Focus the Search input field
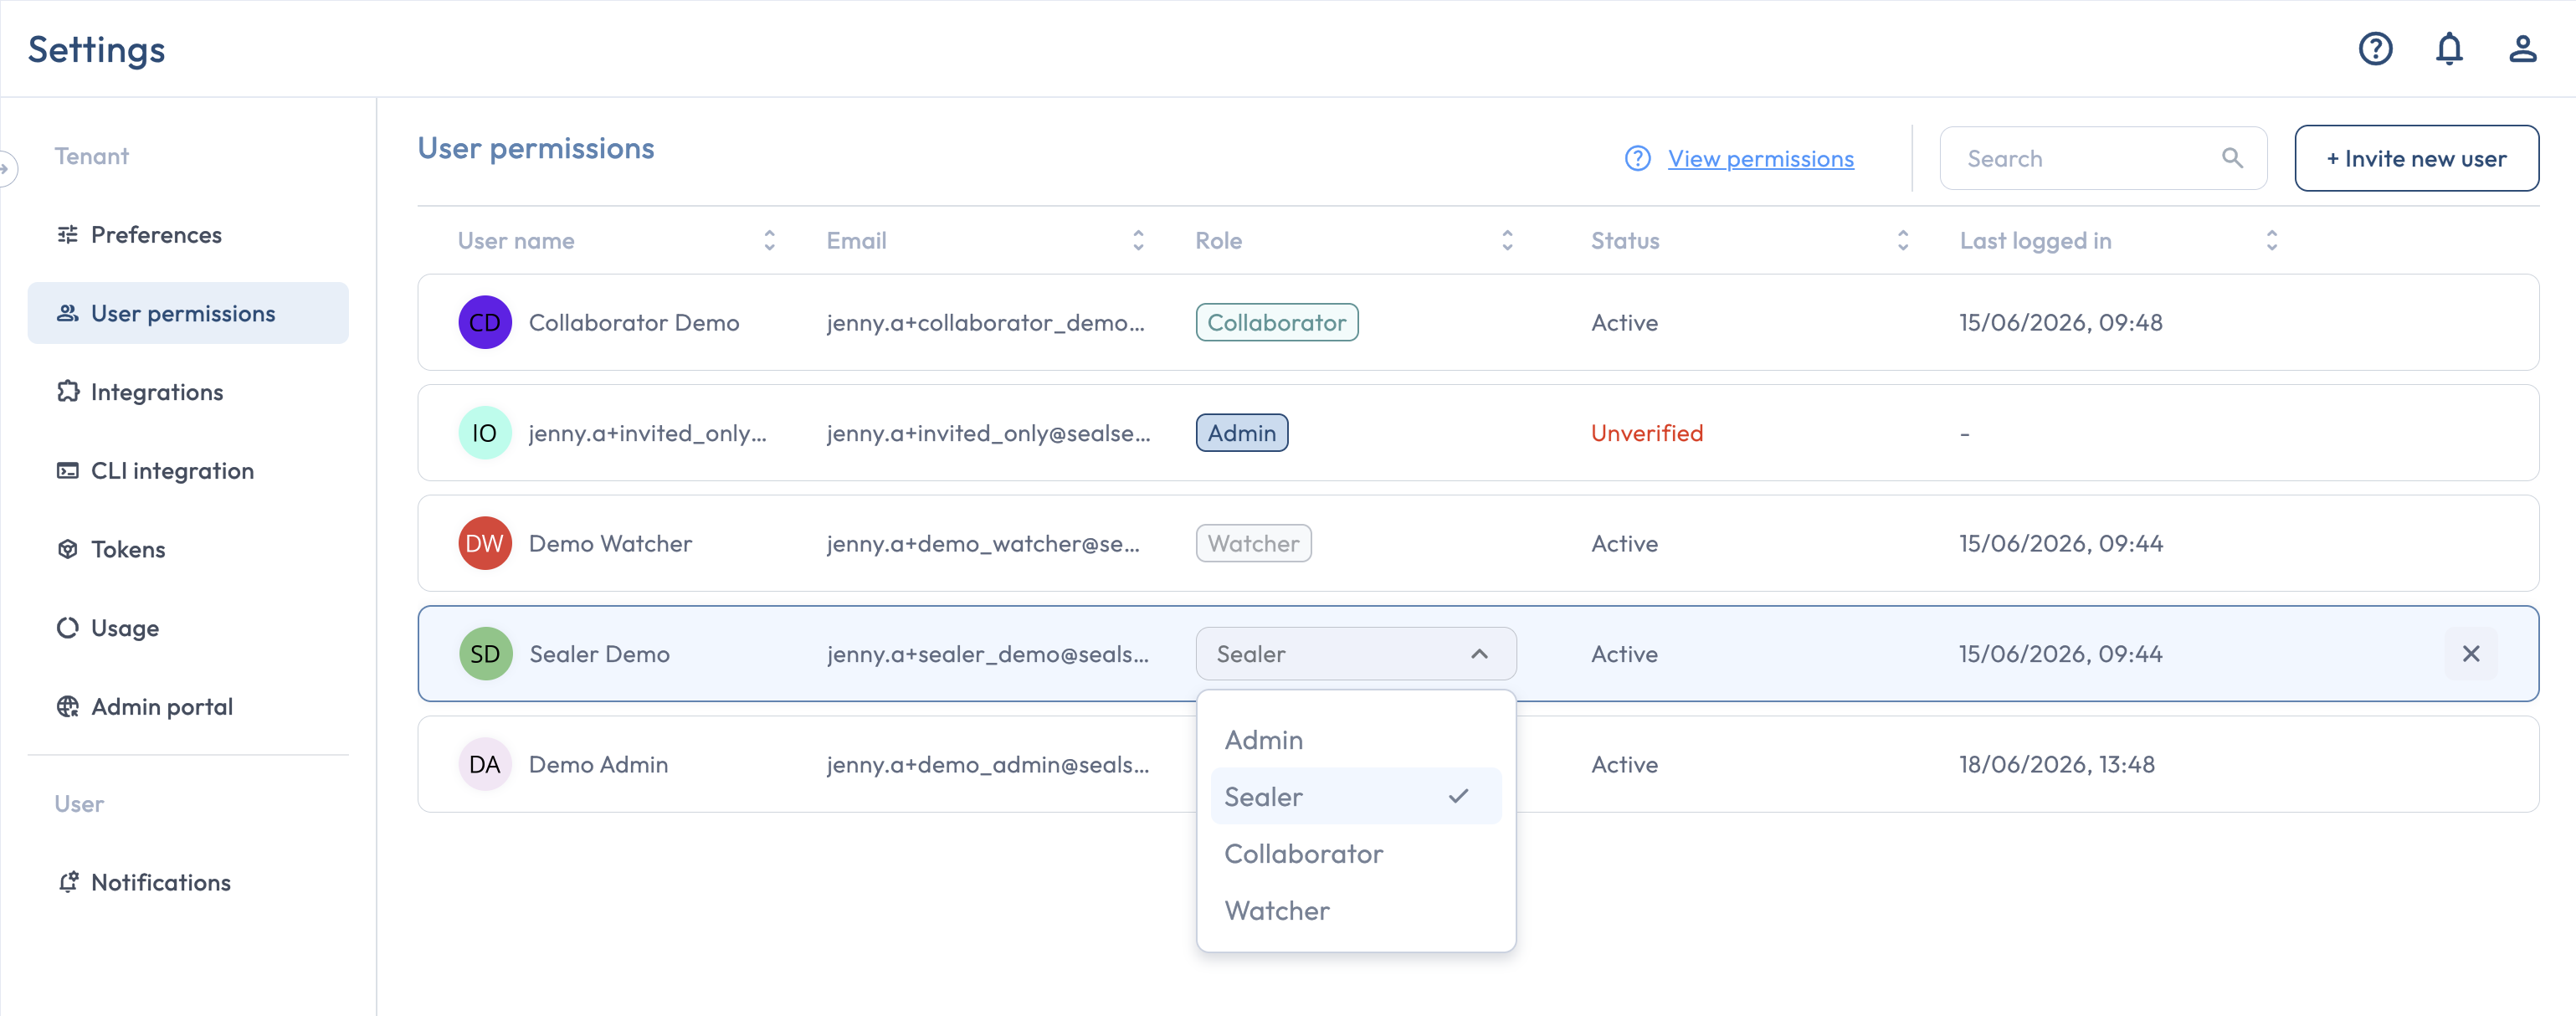Image resolution: width=2576 pixels, height=1016 pixels. point(2102,158)
